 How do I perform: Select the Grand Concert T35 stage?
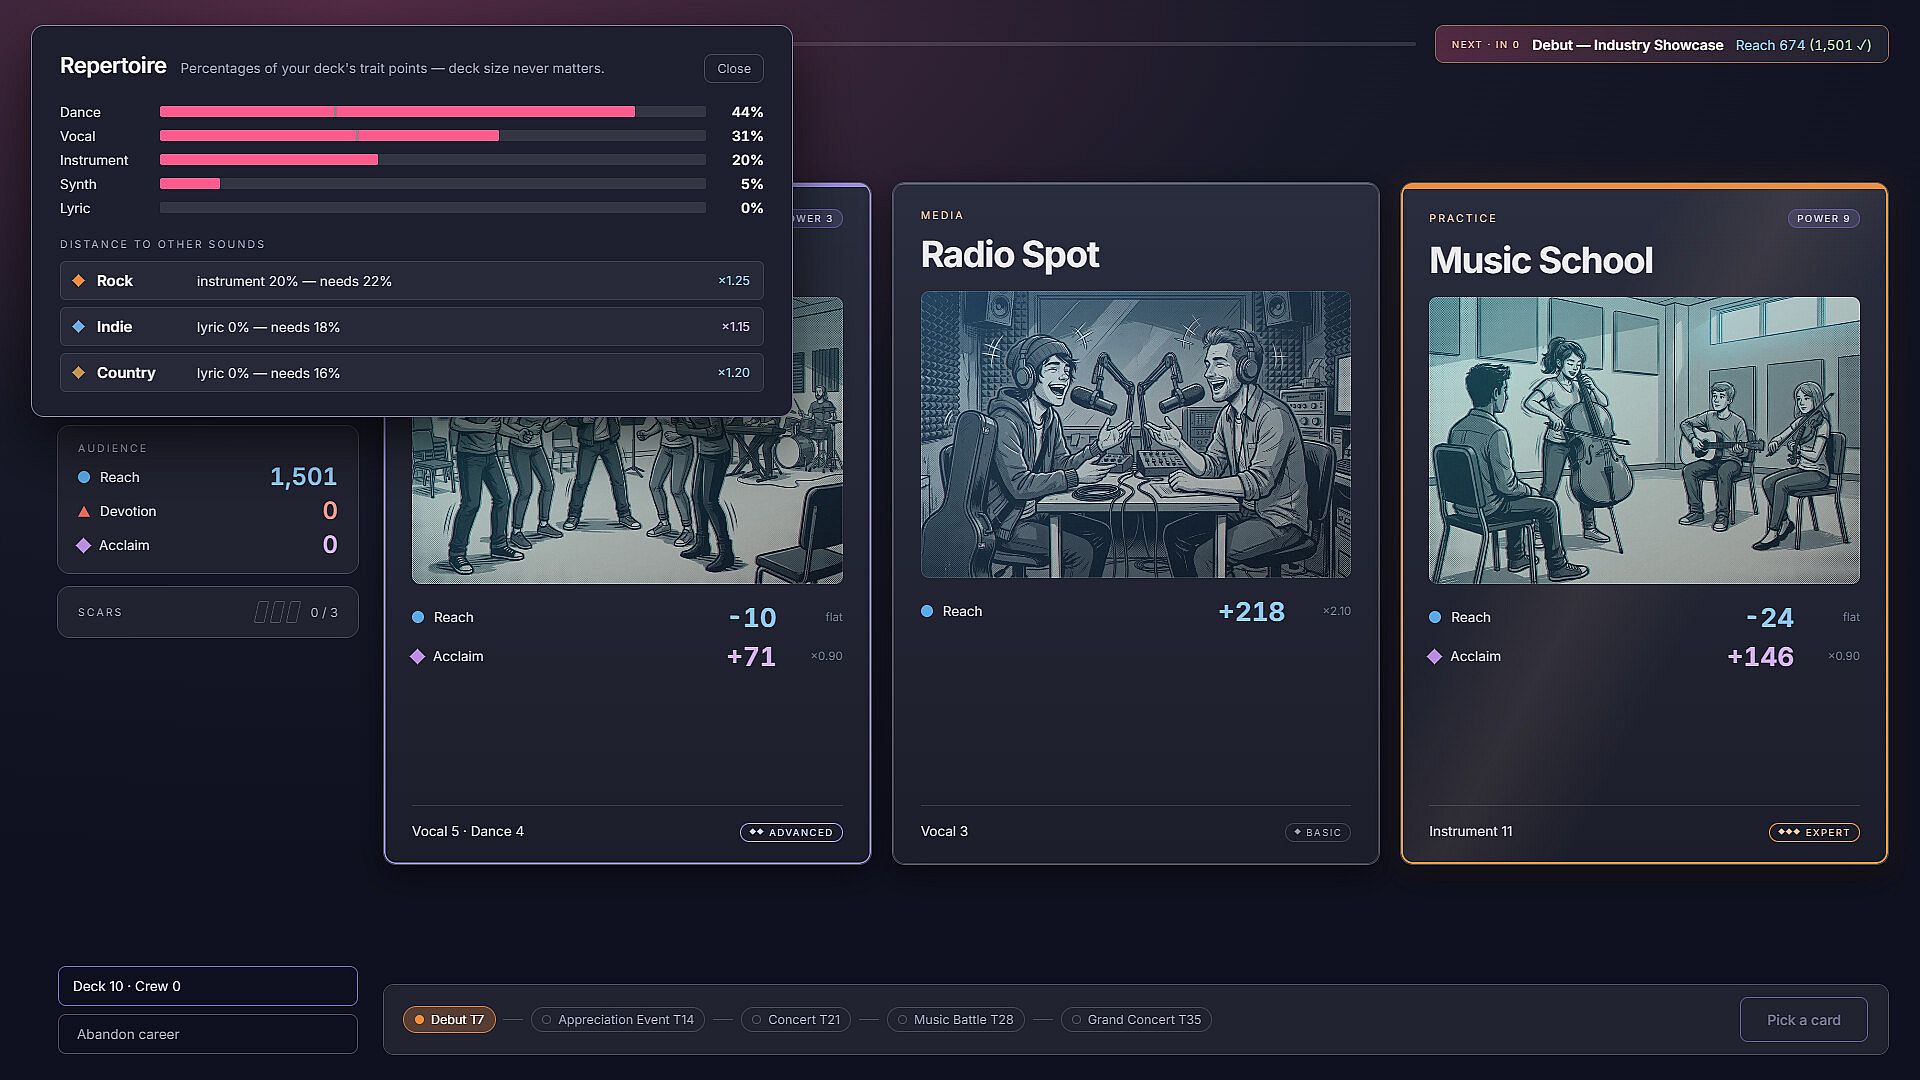coord(1136,1020)
